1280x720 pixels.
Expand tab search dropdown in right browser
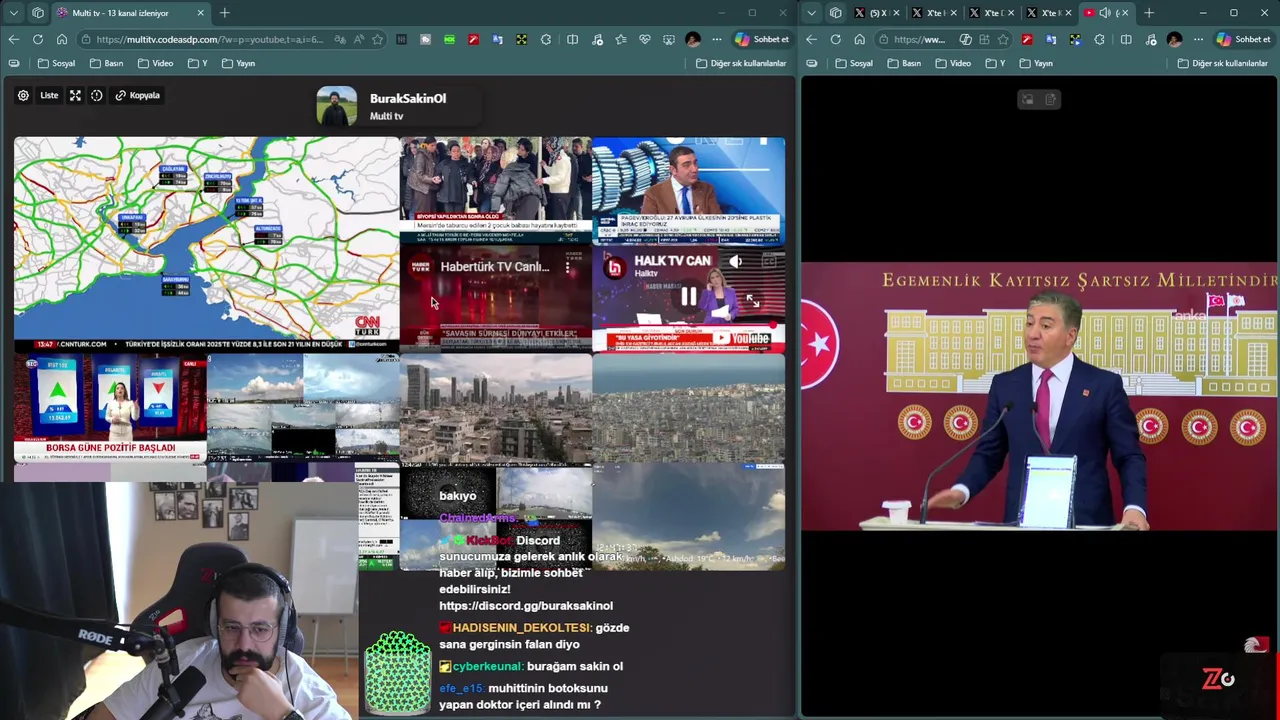pyautogui.click(x=811, y=13)
